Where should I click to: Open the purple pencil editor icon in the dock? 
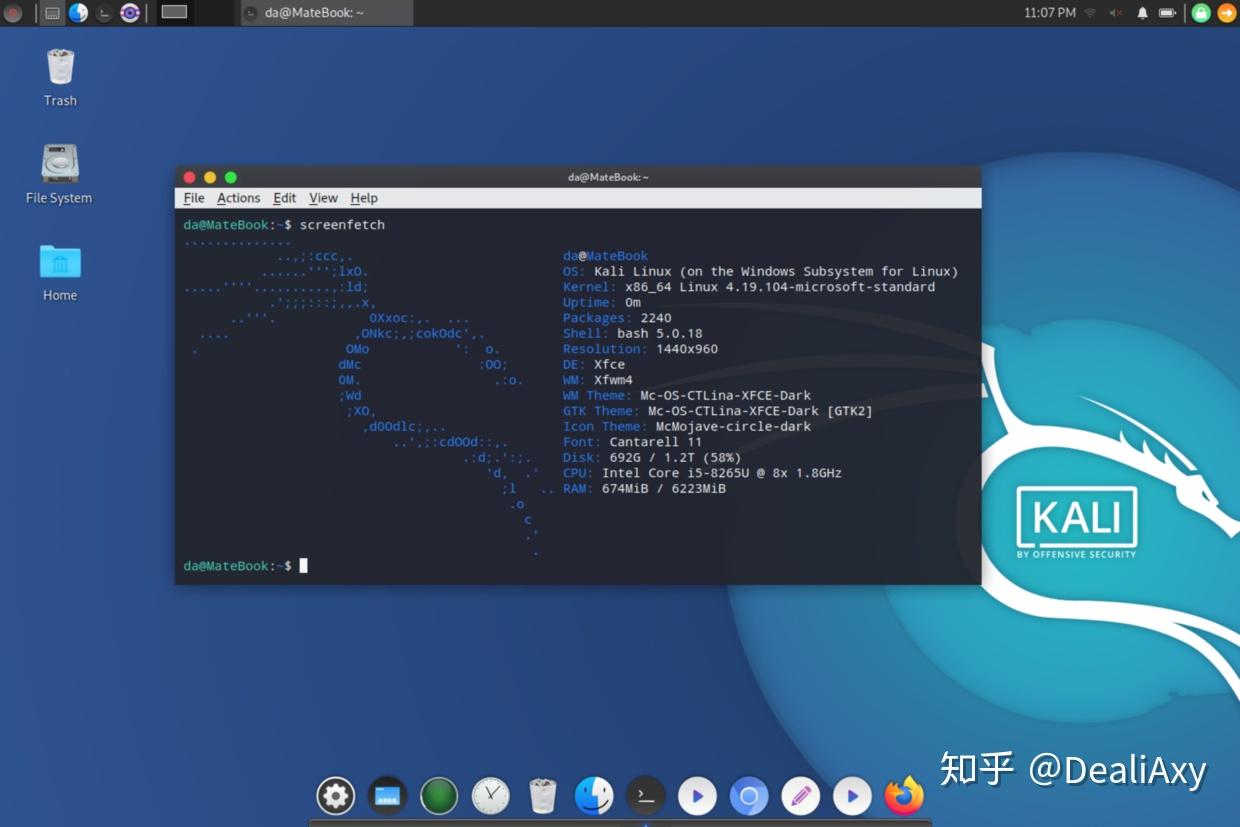pos(800,796)
